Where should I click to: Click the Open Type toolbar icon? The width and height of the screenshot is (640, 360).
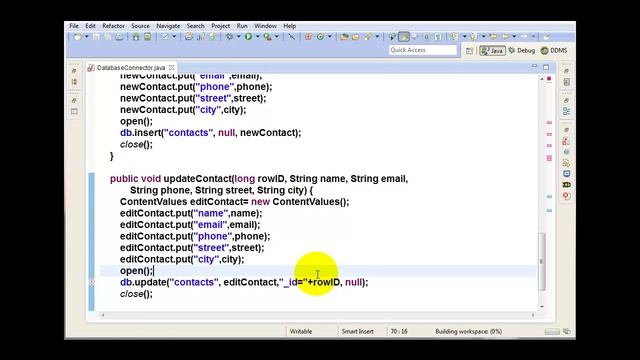[344, 37]
